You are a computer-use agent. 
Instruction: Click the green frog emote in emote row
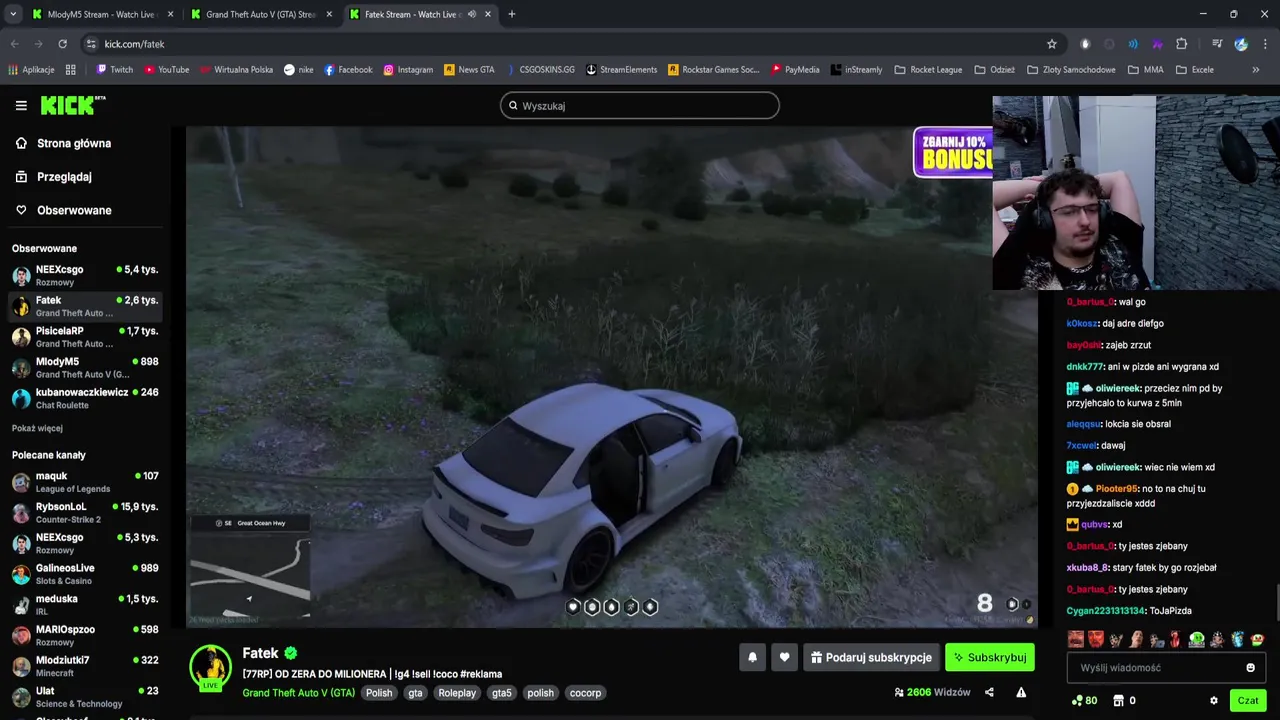click(x=1196, y=640)
